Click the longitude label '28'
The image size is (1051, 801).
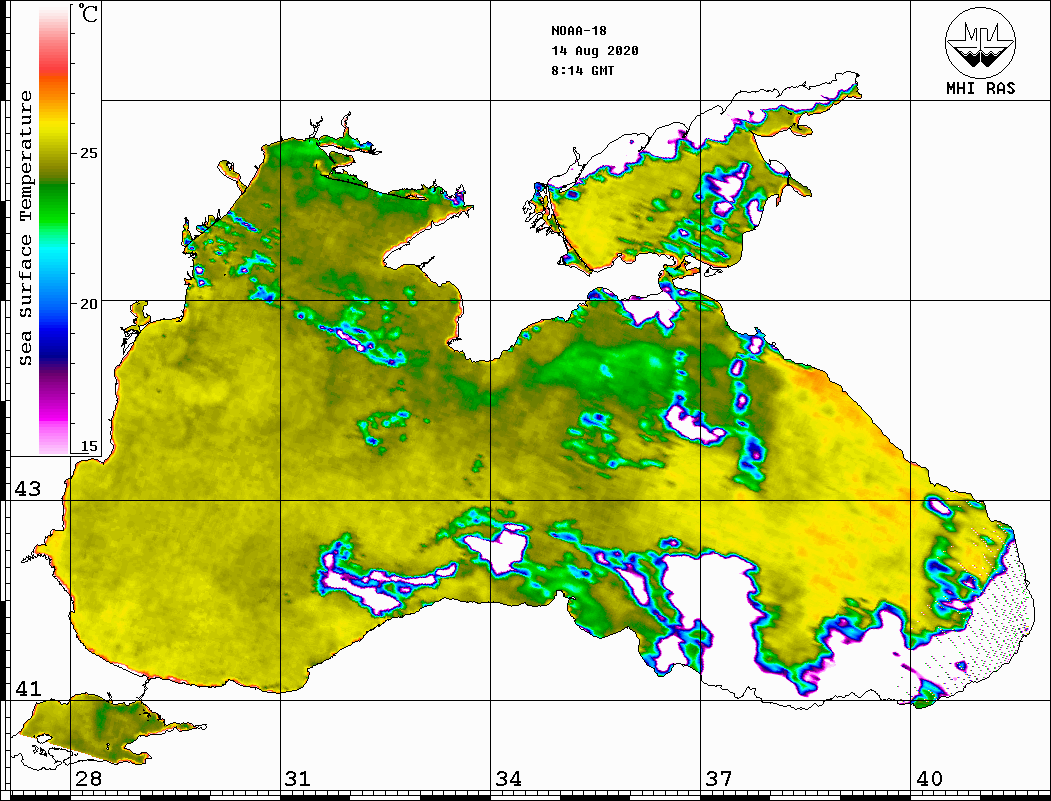click(88, 778)
